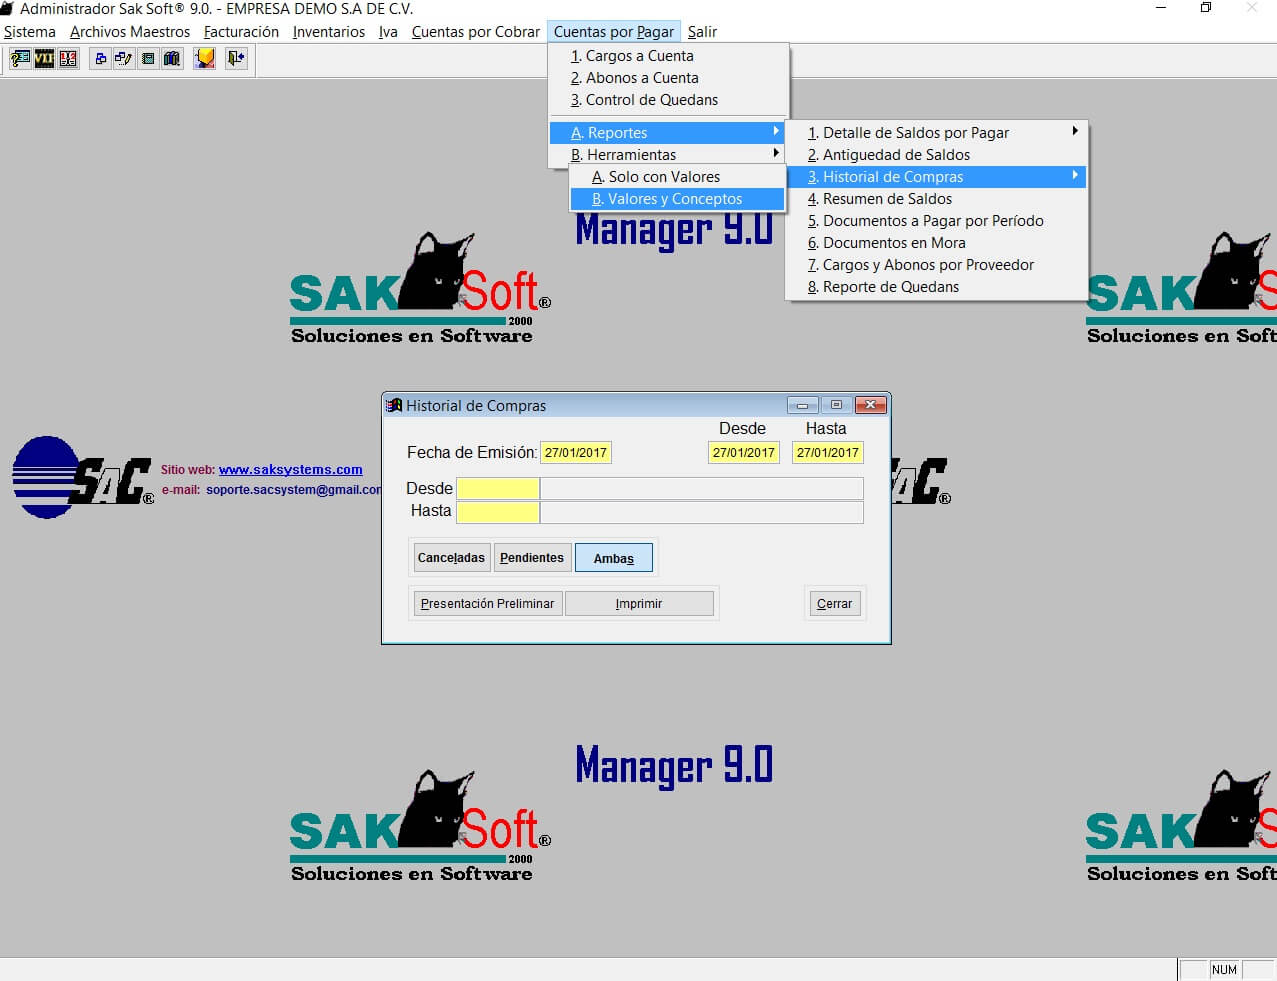Close the Historial de Compras dialog

(x=870, y=405)
